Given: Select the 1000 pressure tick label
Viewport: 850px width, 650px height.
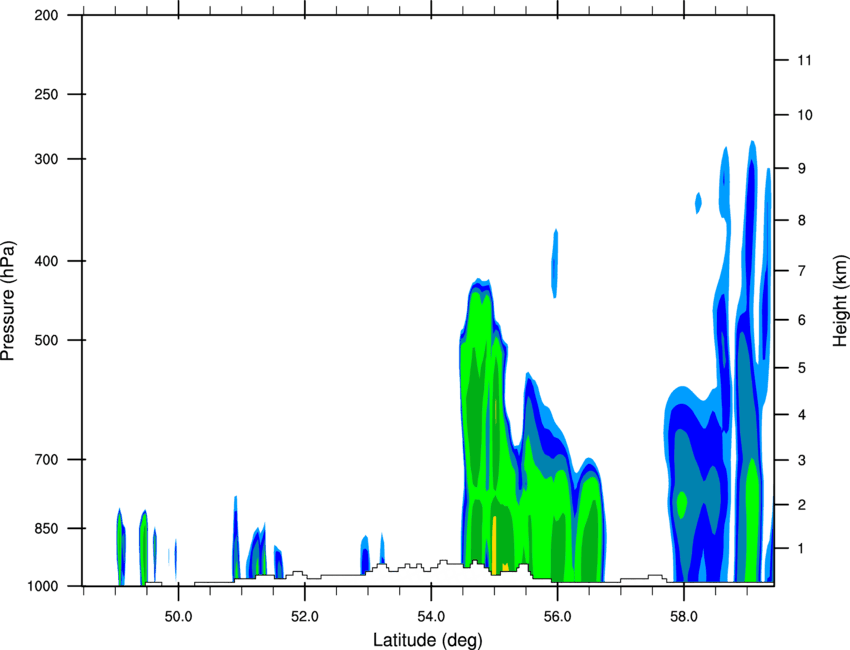Looking at the screenshot, I should coord(43,586).
